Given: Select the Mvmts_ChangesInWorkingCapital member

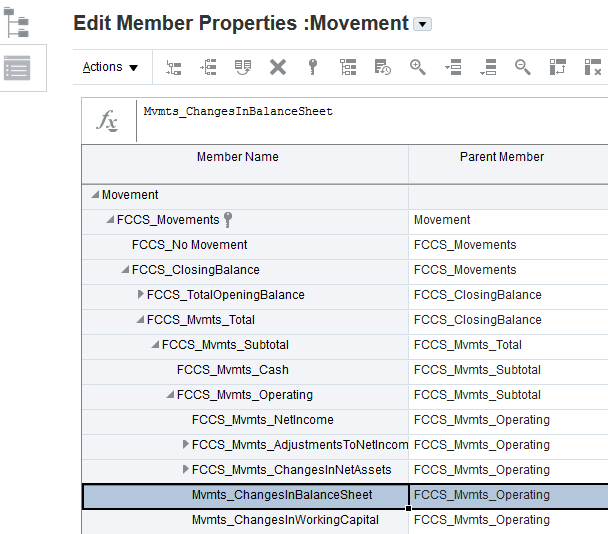Looking at the screenshot, I should tap(285, 520).
